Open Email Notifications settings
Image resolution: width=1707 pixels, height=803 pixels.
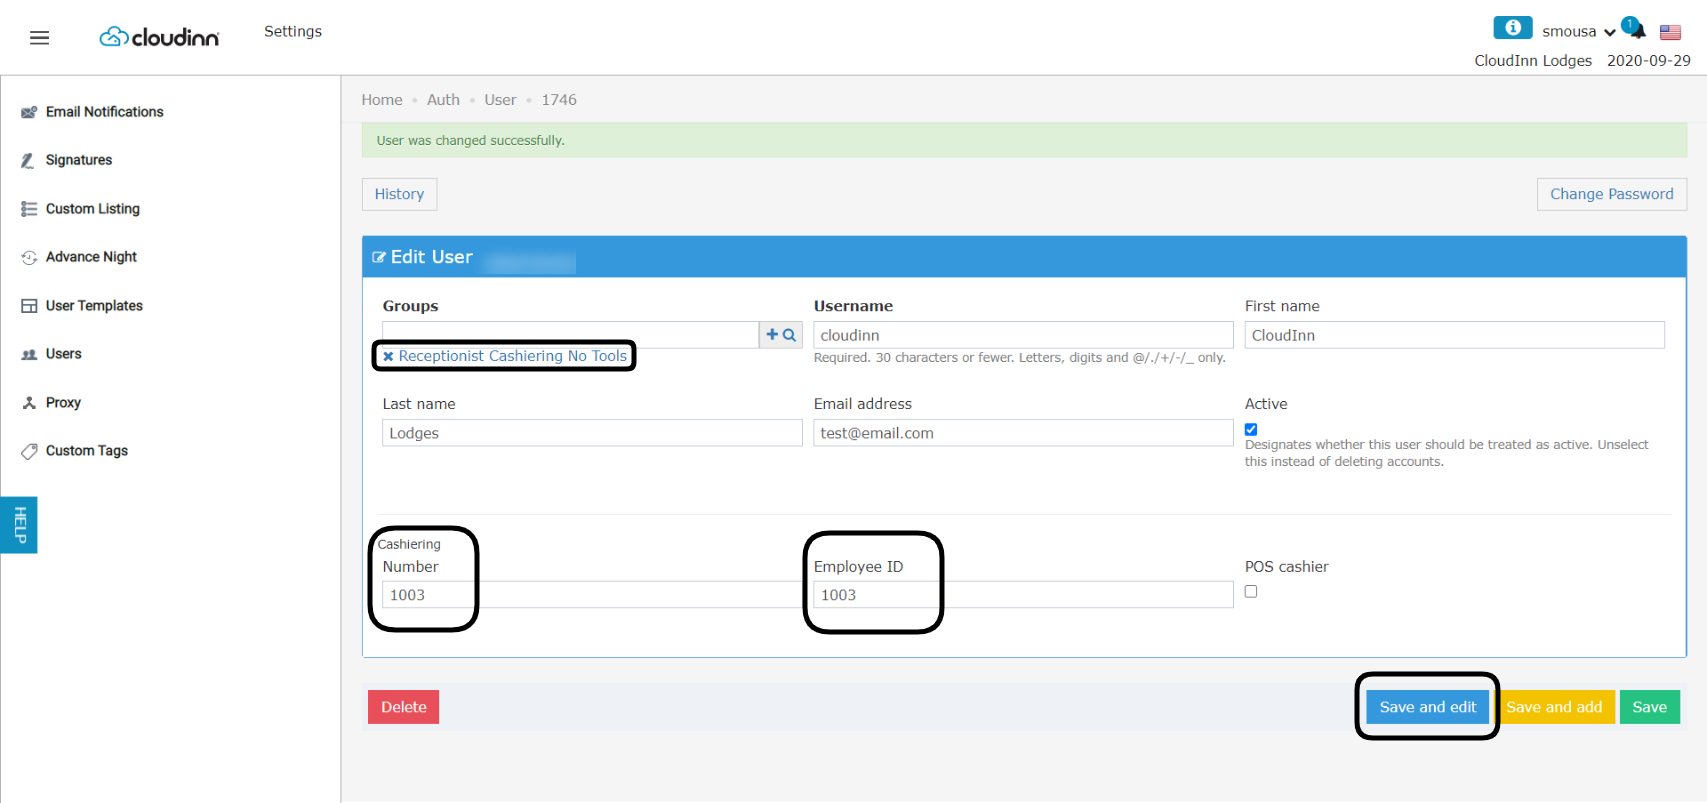pos(104,112)
